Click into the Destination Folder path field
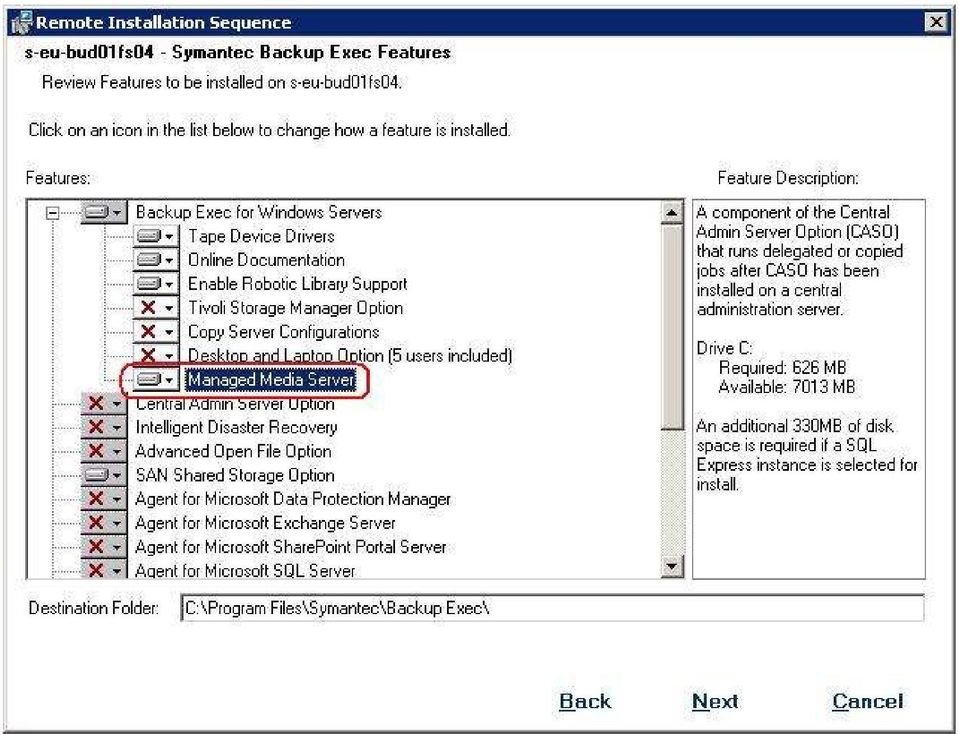 [552, 608]
